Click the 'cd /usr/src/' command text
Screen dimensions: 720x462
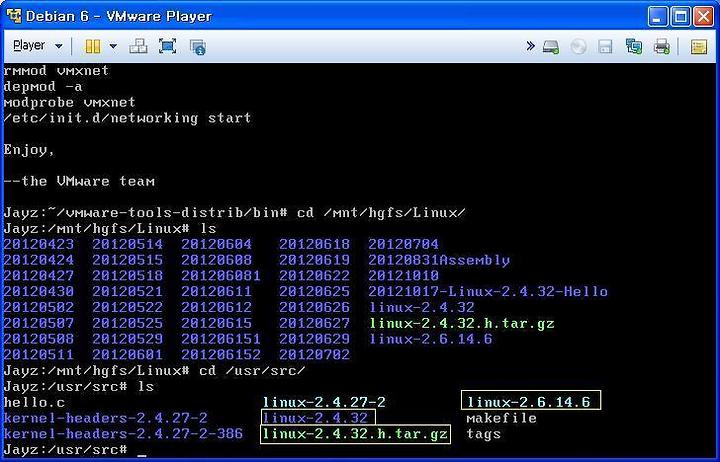tap(252, 371)
